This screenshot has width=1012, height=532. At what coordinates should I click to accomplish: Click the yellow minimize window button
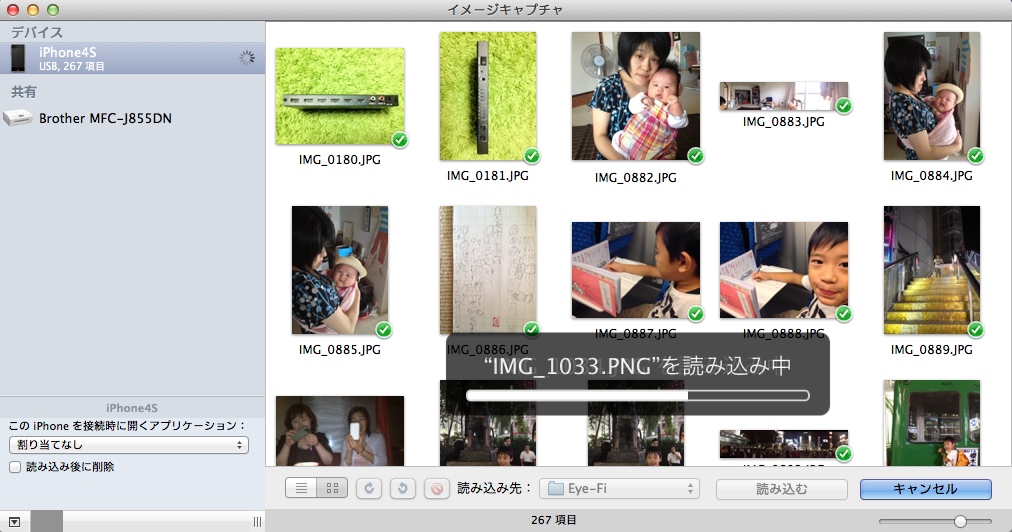33,10
